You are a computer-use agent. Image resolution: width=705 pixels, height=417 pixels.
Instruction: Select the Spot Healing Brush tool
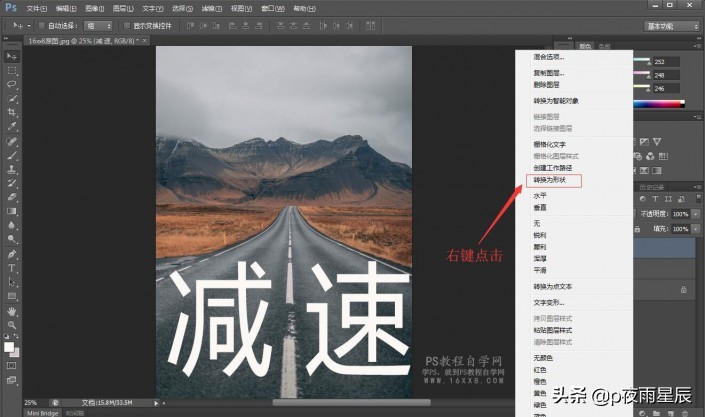pyautogui.click(x=12, y=142)
